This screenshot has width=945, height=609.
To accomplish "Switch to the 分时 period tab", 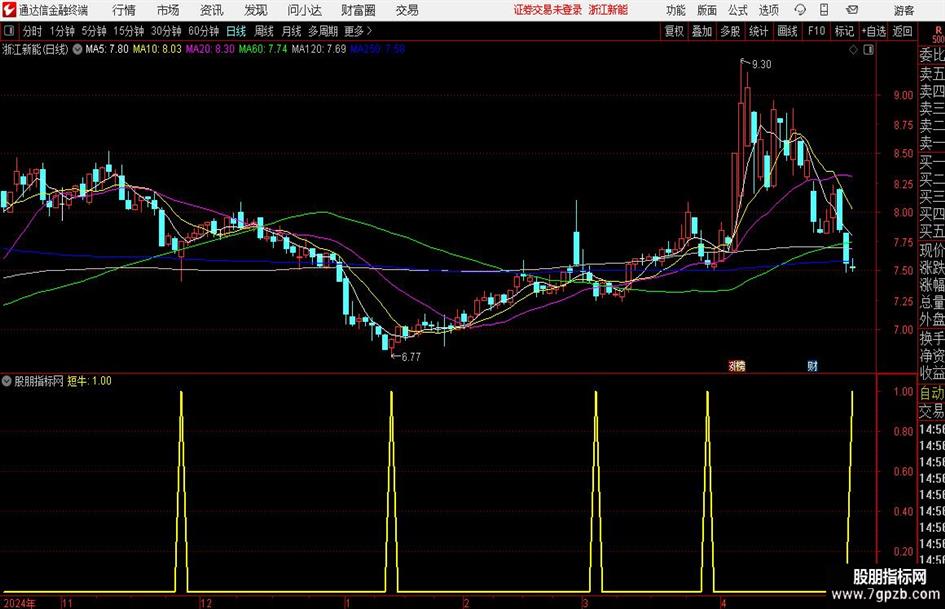I will [32, 31].
